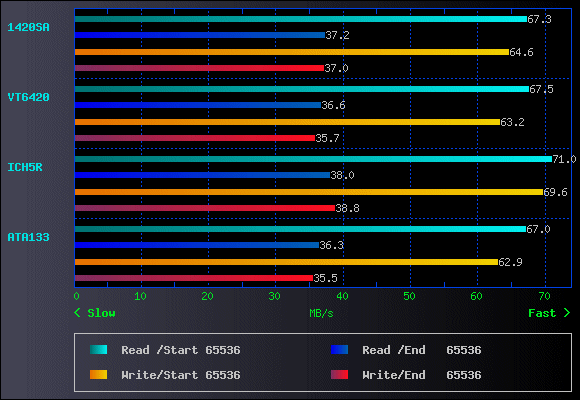The height and width of the screenshot is (400, 580).
Task: Click axis tick label 50
Action: tap(409, 296)
